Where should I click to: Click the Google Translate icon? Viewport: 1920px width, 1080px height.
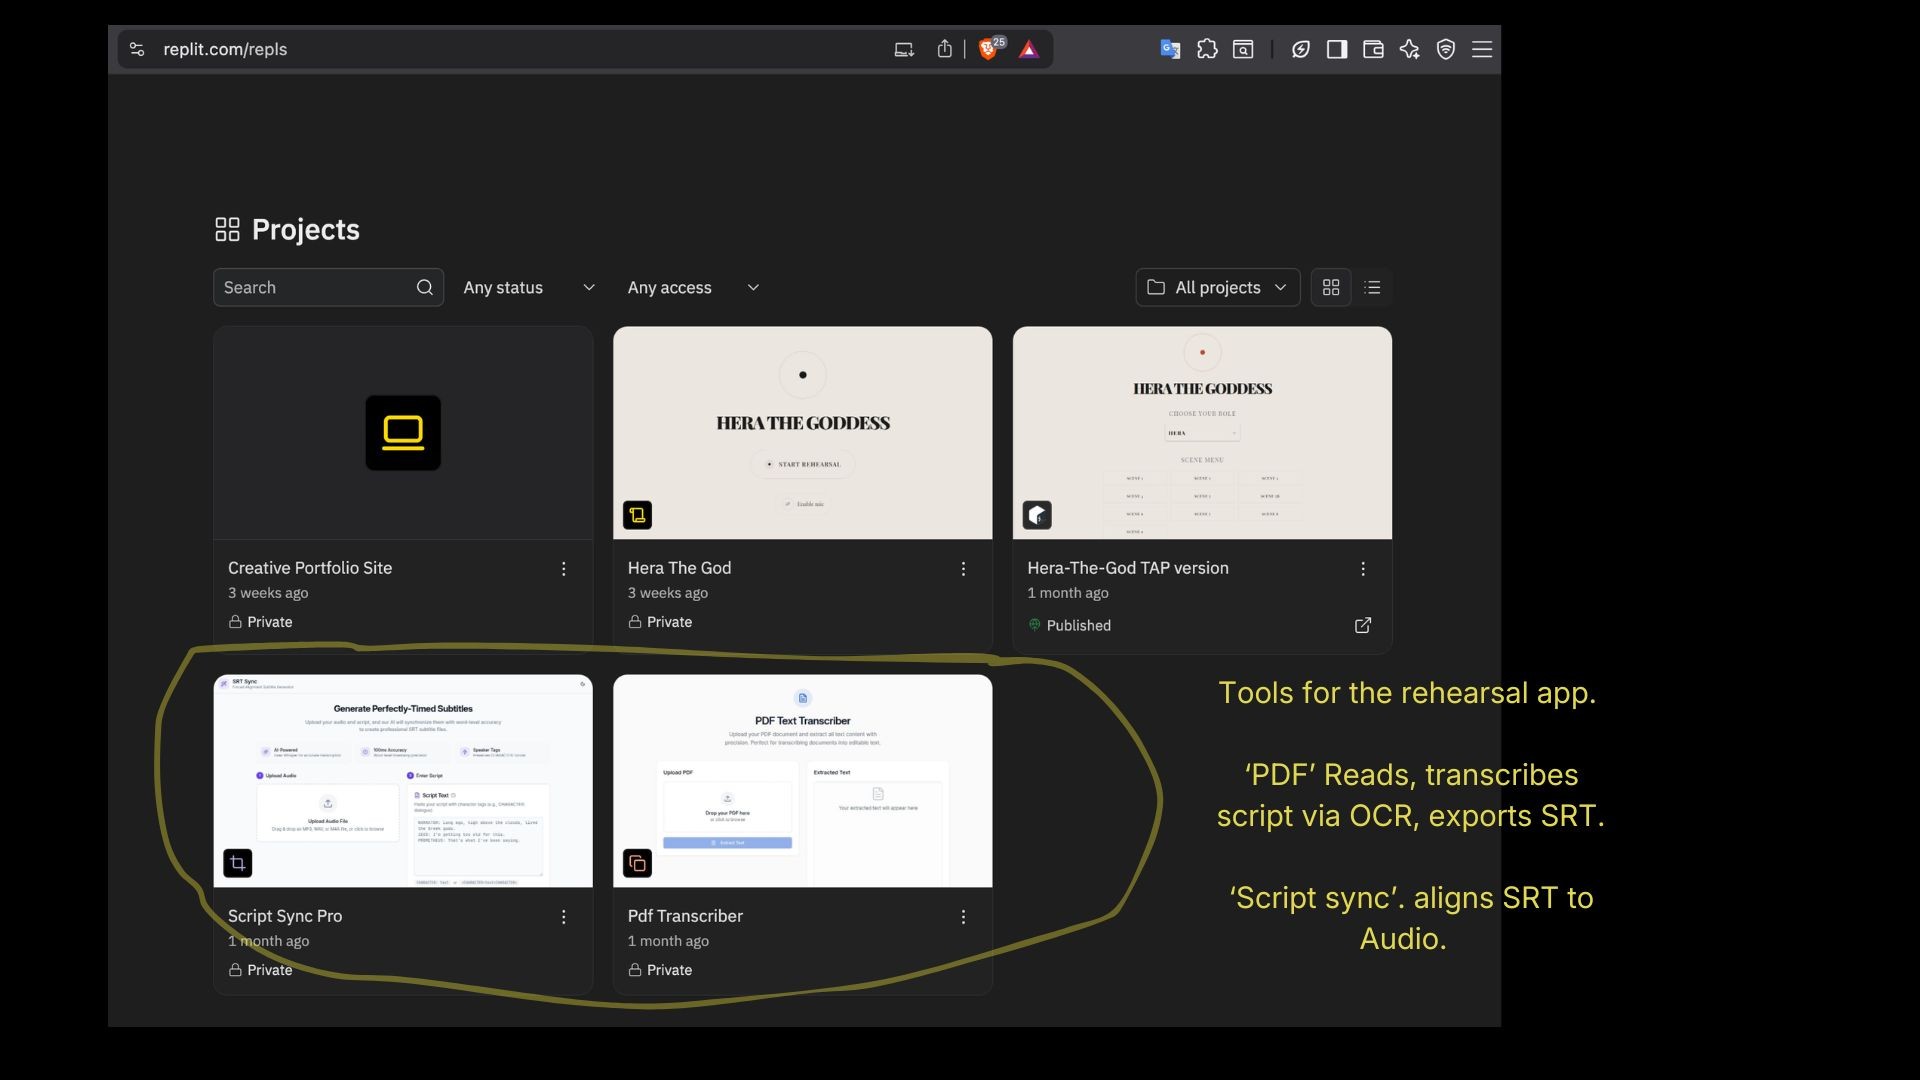point(1170,49)
